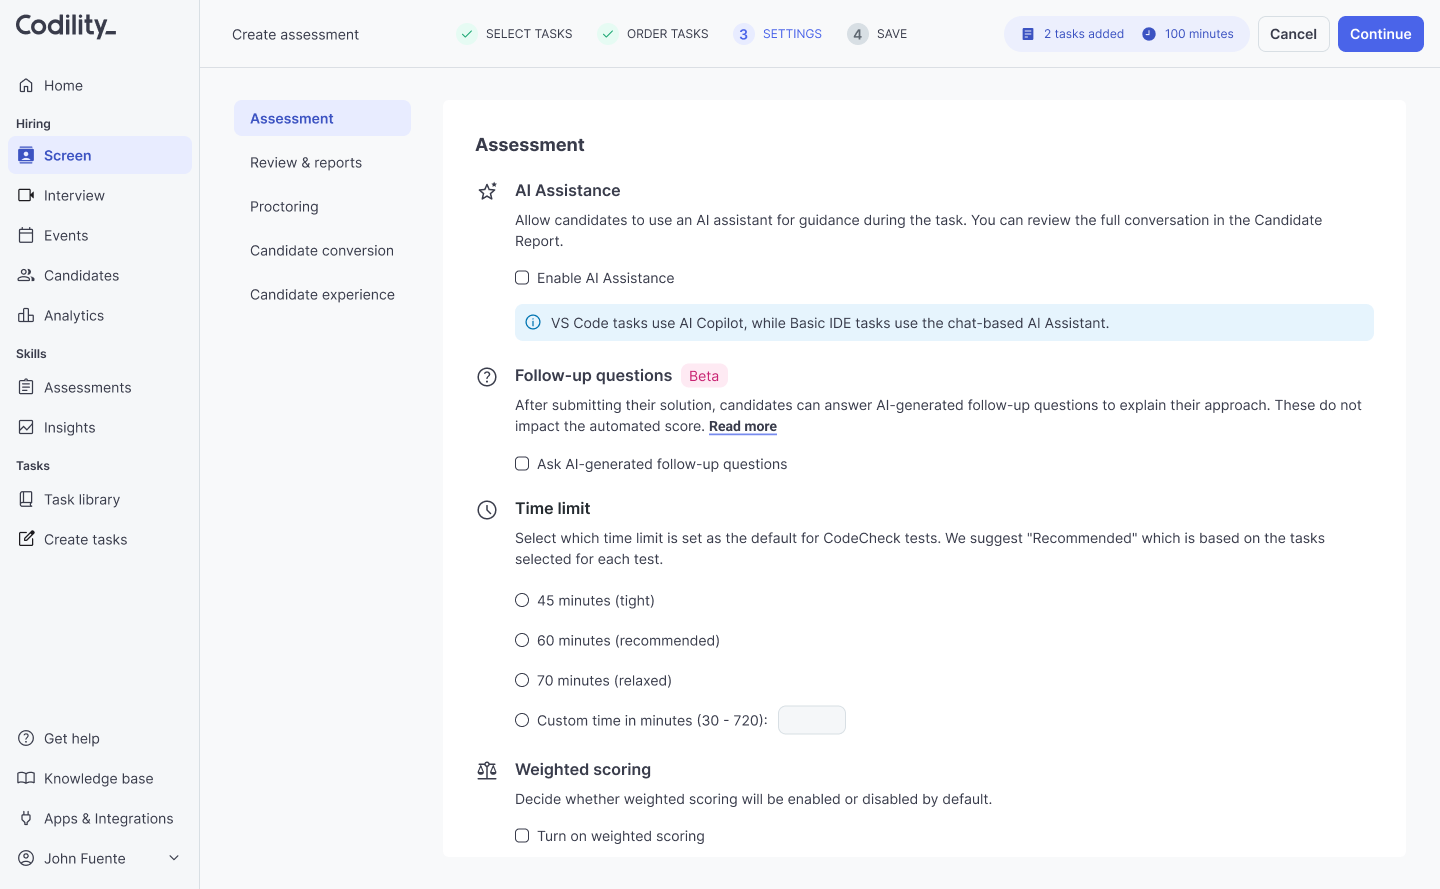The width and height of the screenshot is (1440, 889).
Task: Open Events via the calendar icon
Action: 27,235
